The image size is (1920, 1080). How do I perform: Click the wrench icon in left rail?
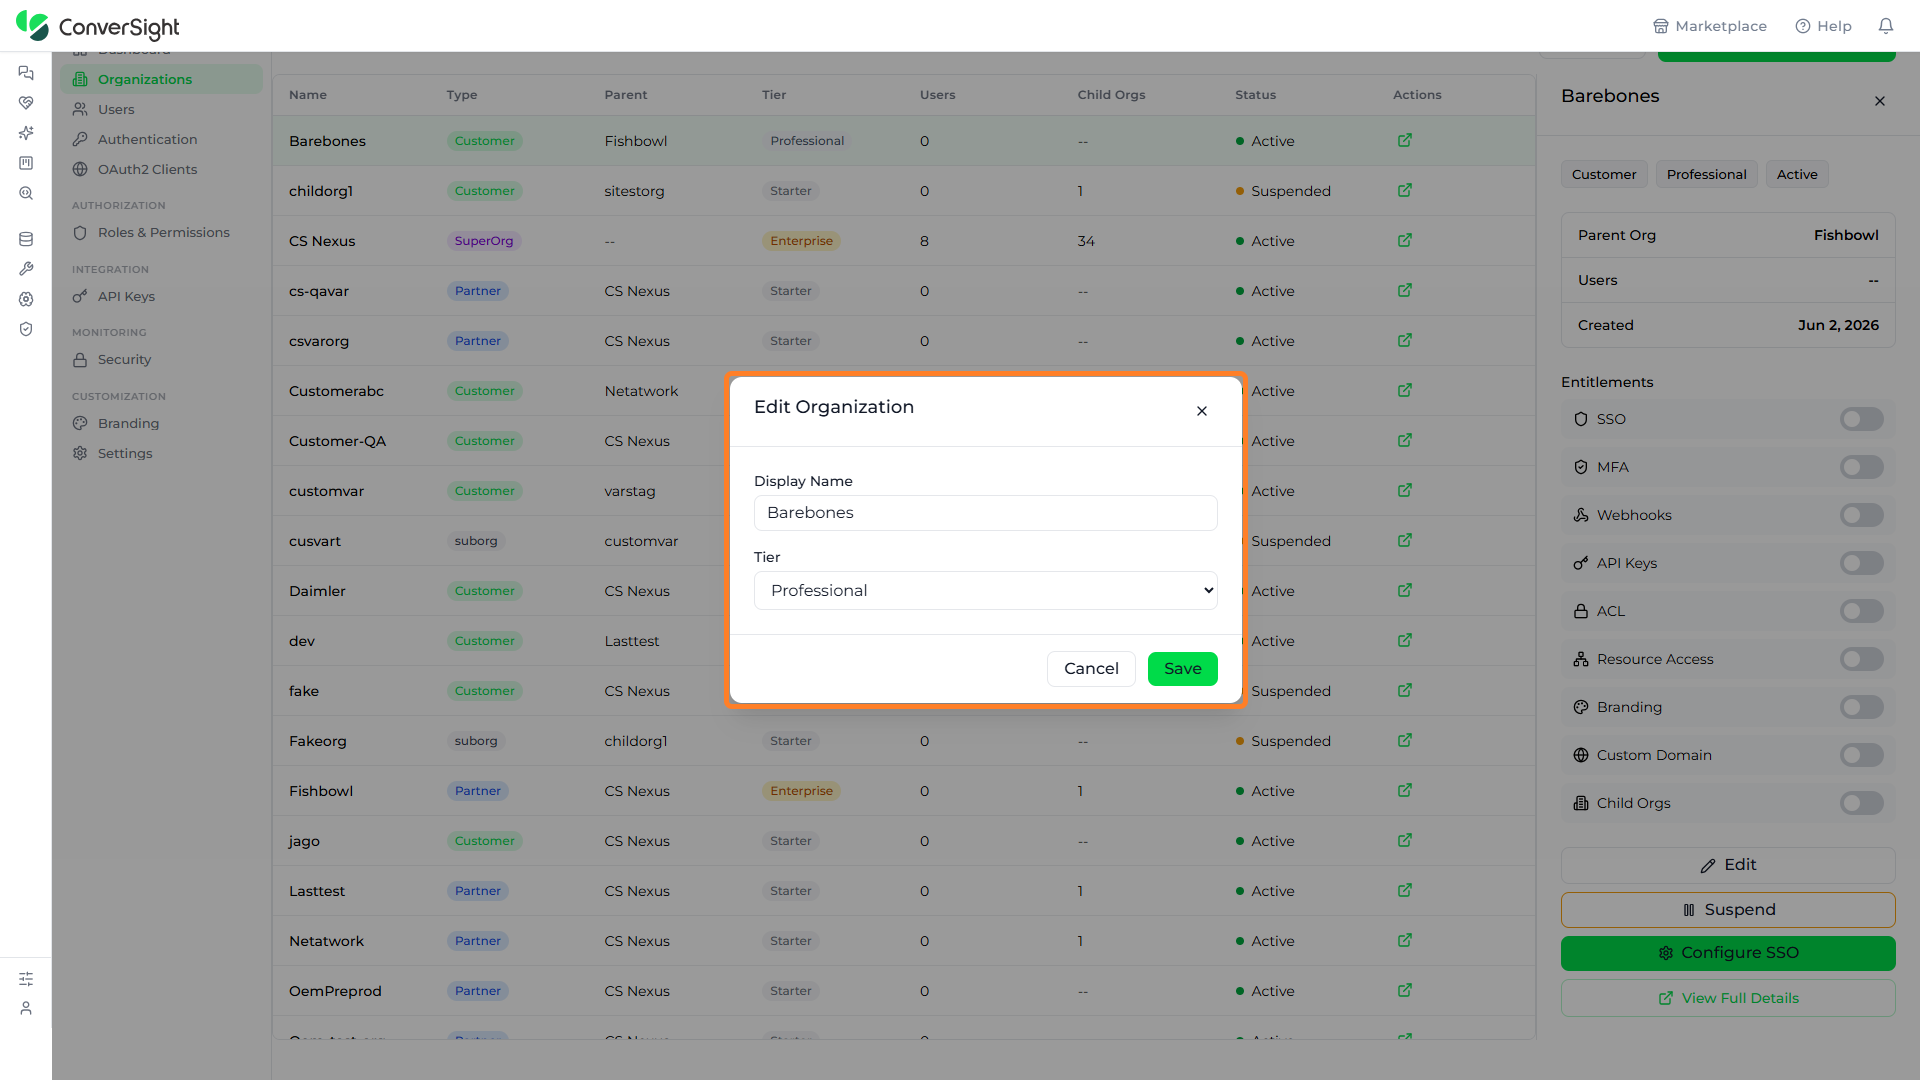(26, 269)
